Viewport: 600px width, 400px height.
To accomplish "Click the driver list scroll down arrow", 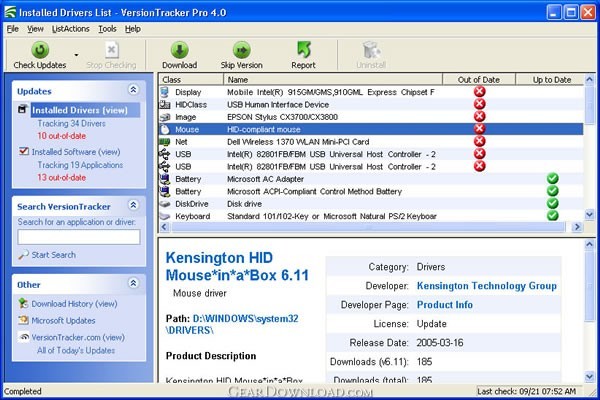I will pos(589,215).
